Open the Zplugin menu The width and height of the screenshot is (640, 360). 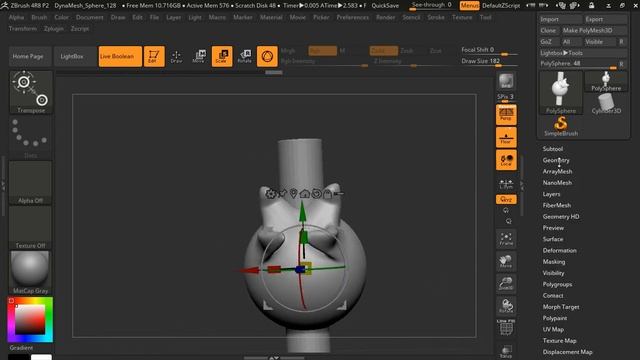[53, 29]
